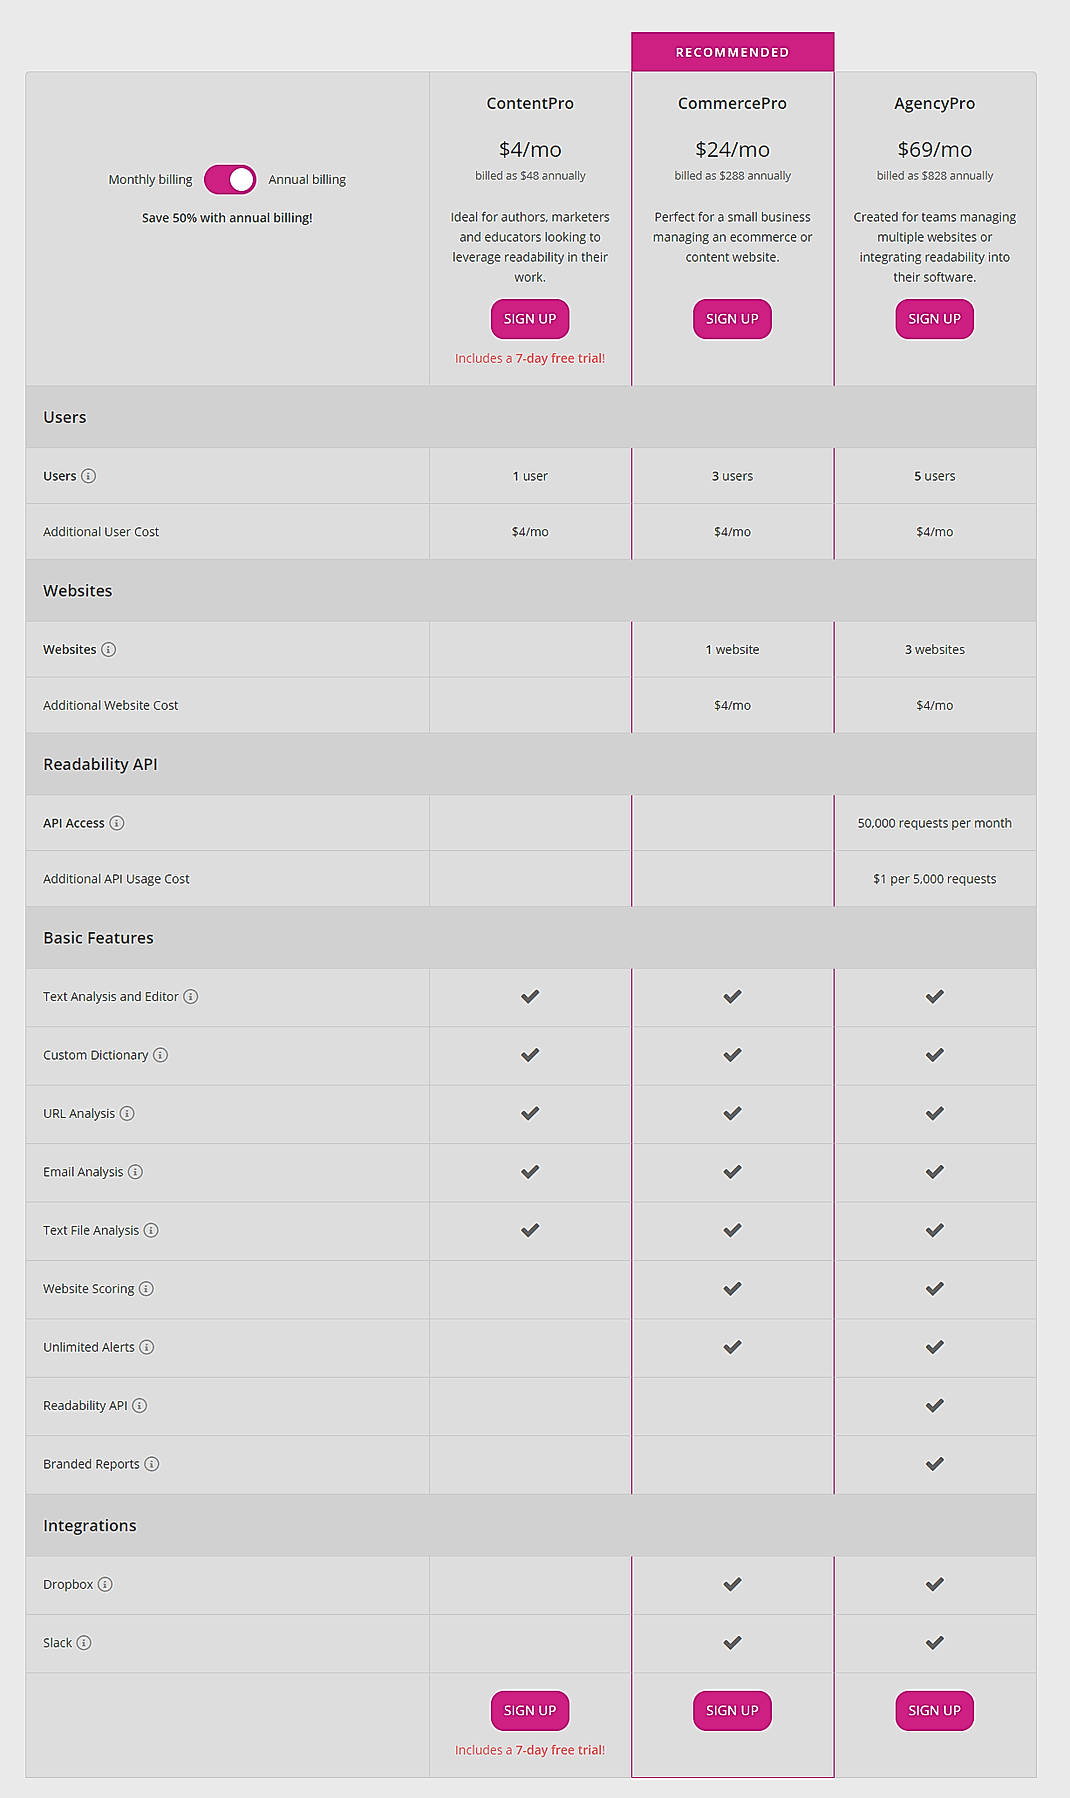Click the Websites row info icon
Image resolution: width=1070 pixels, height=1798 pixels.
click(109, 649)
